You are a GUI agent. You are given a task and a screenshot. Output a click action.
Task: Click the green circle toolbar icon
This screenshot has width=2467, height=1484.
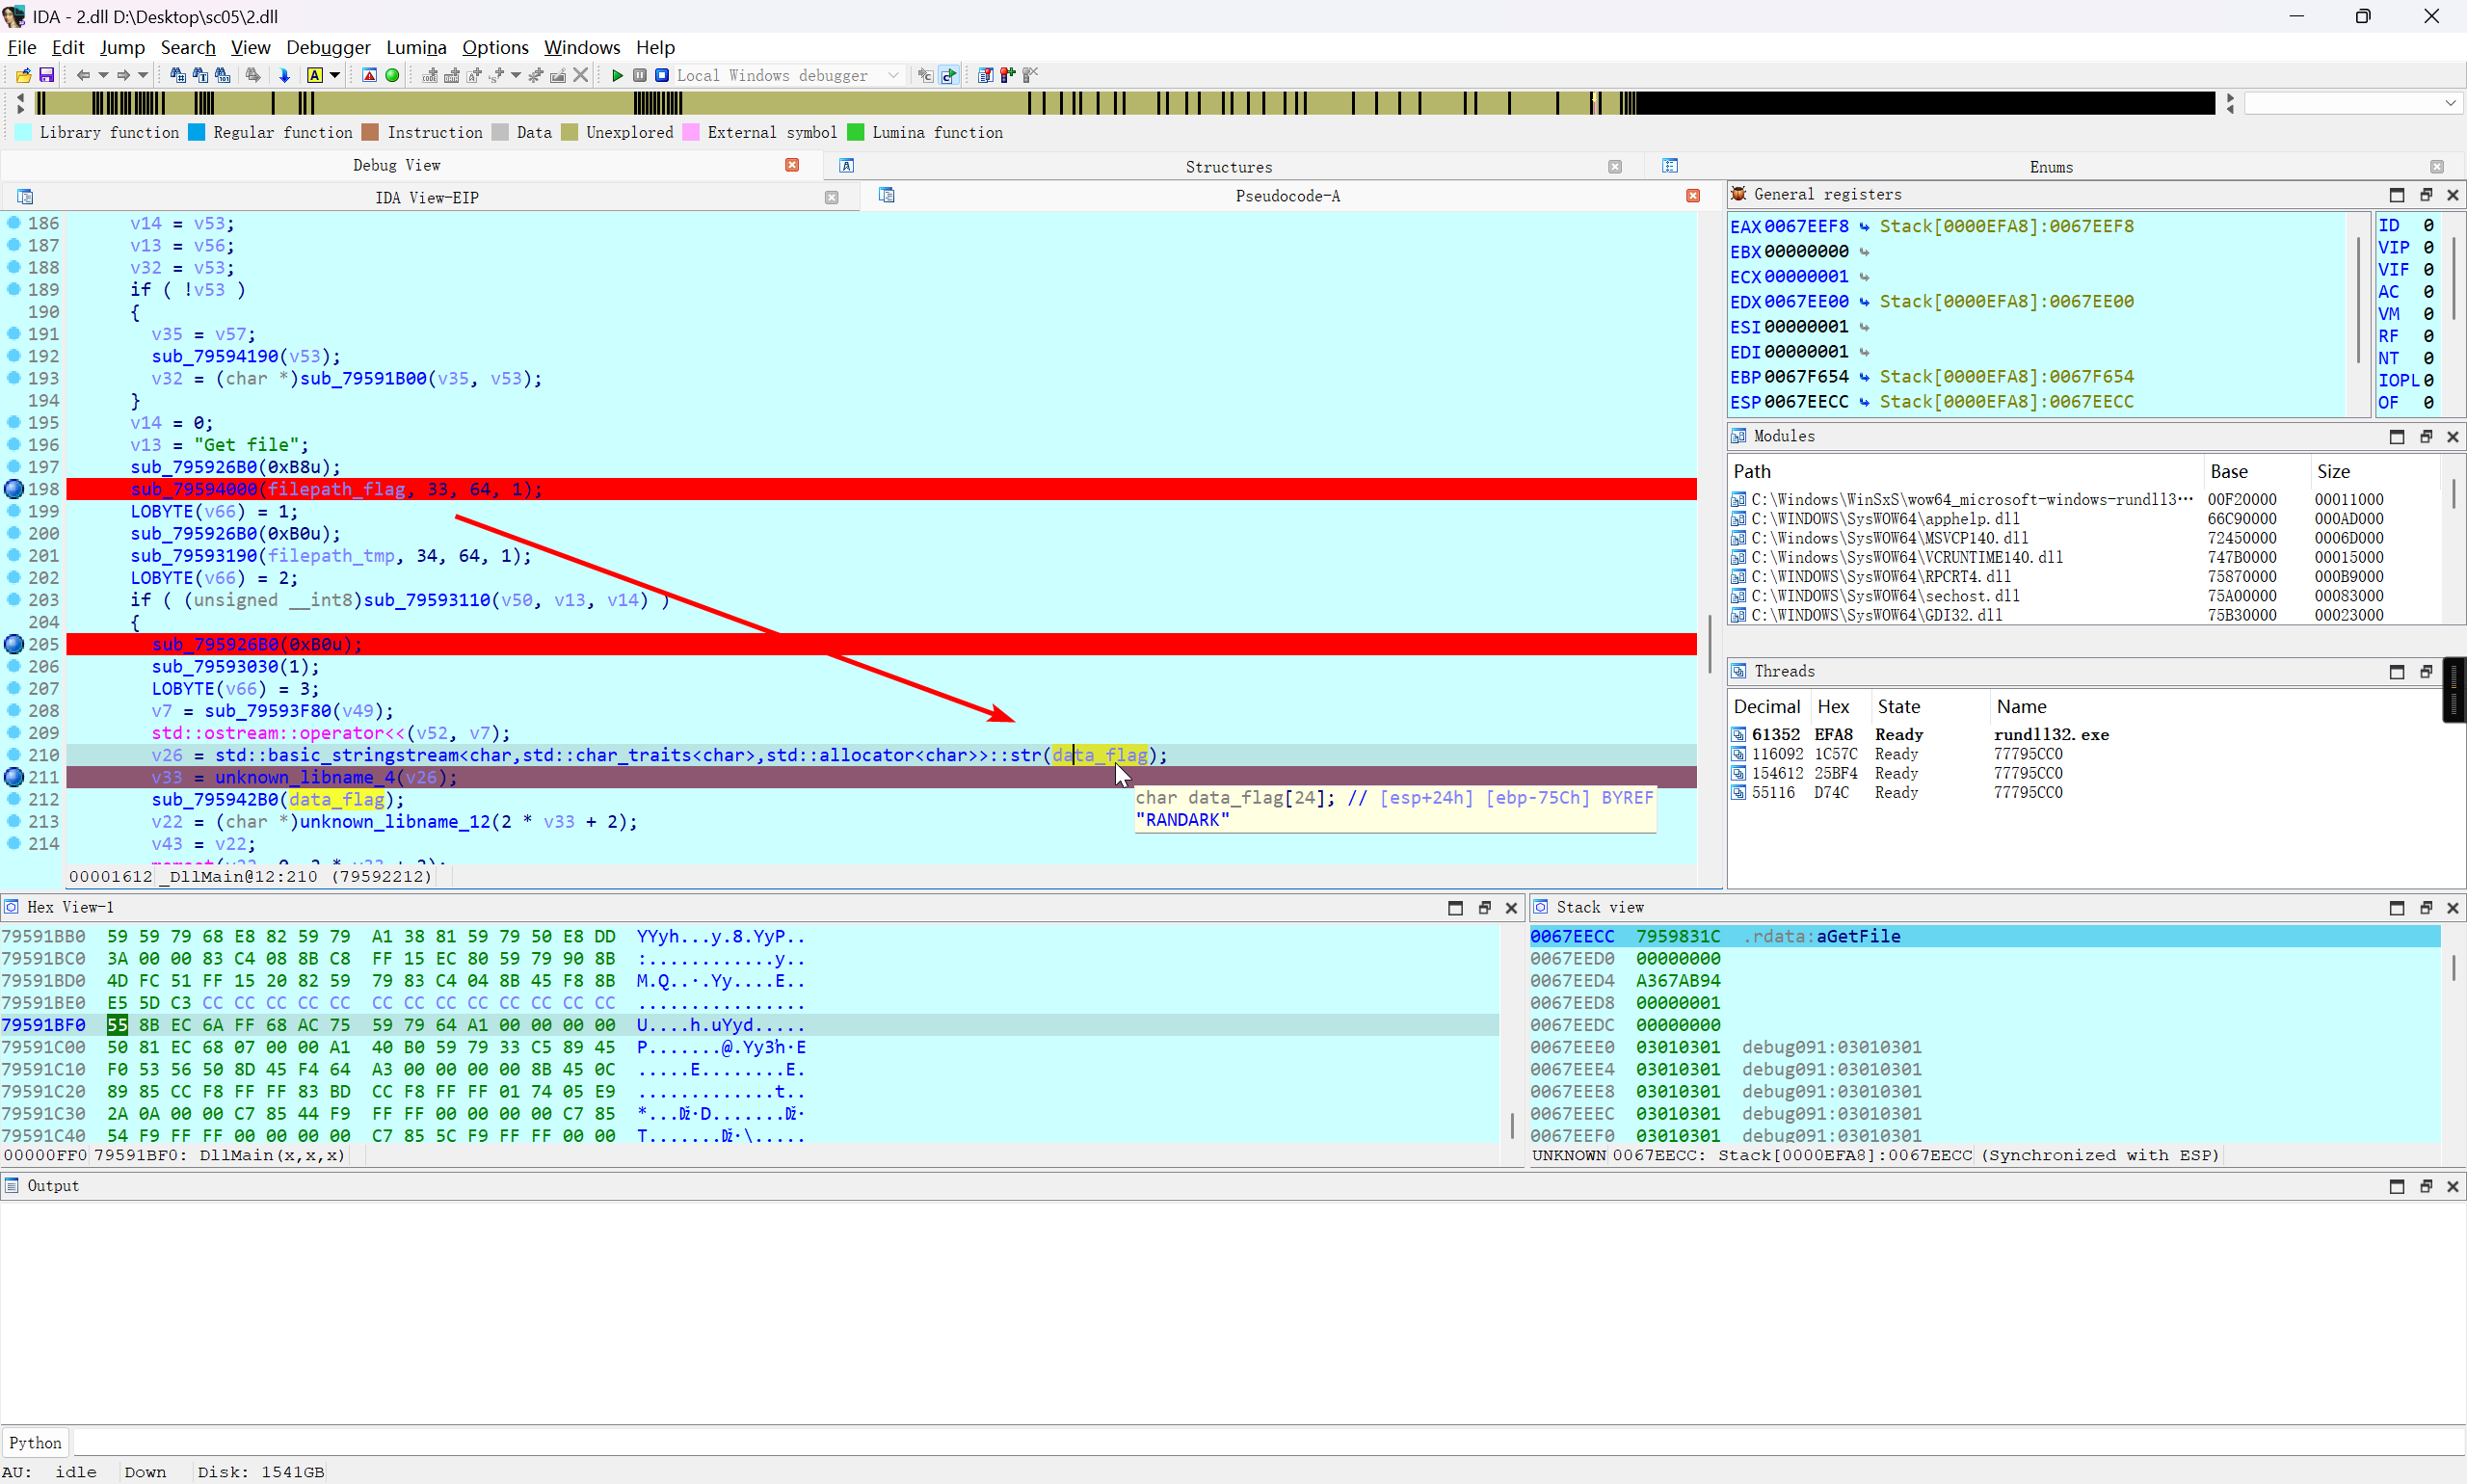(x=392, y=75)
